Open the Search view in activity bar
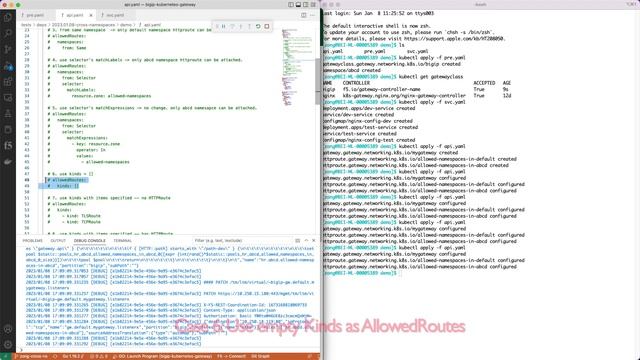Image resolution: width=640 pixels, height=360 pixels. point(8,33)
